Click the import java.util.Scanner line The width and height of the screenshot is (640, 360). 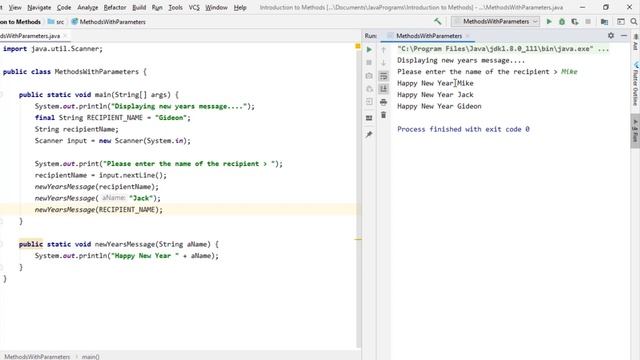(x=53, y=49)
